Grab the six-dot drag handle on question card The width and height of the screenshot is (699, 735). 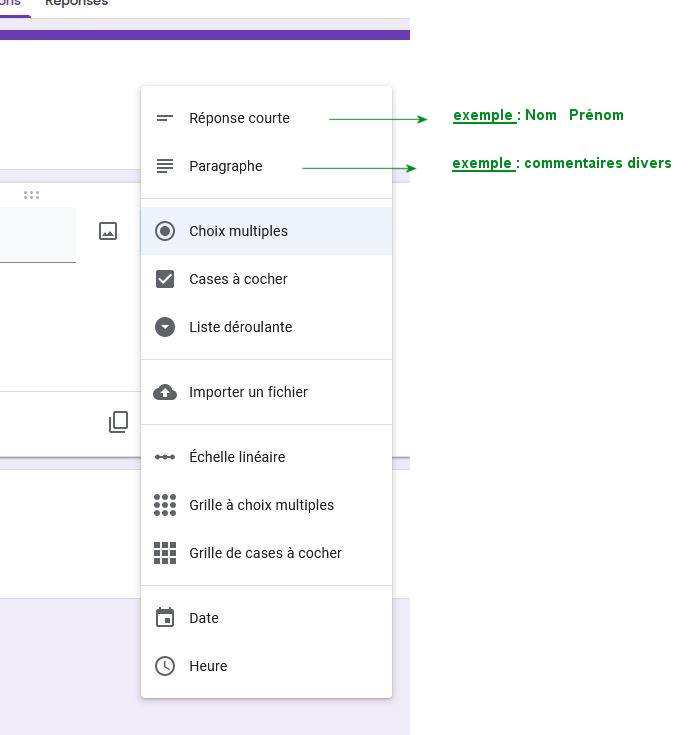[x=31, y=195]
